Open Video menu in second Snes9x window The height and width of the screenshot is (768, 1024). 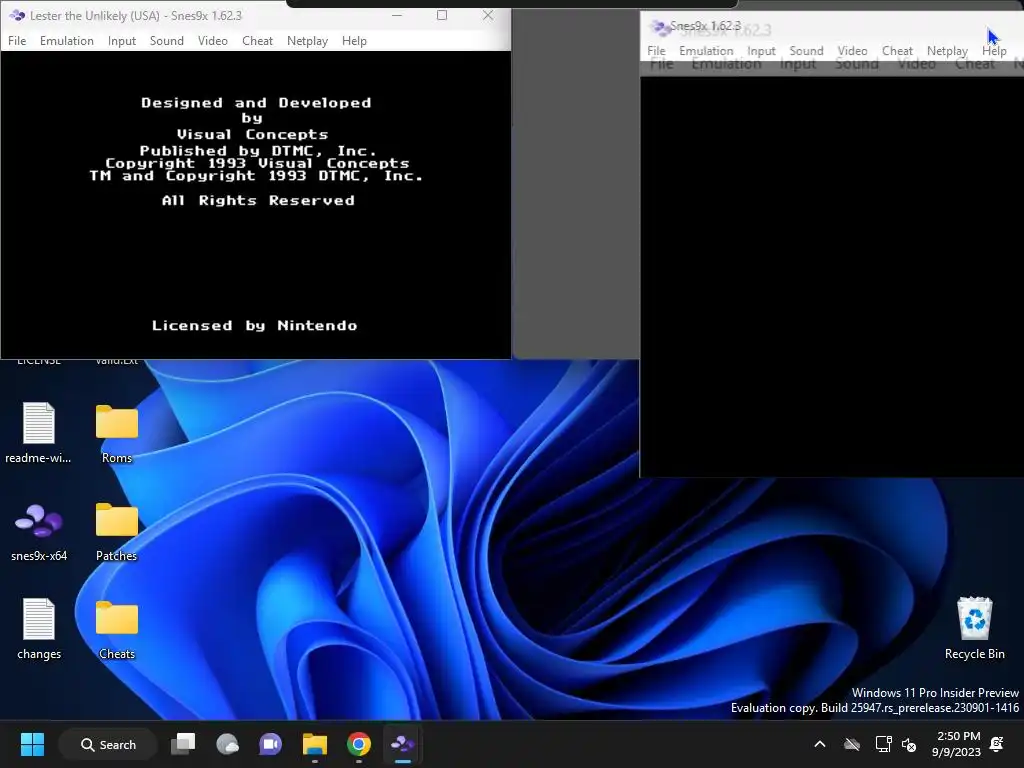pos(852,51)
